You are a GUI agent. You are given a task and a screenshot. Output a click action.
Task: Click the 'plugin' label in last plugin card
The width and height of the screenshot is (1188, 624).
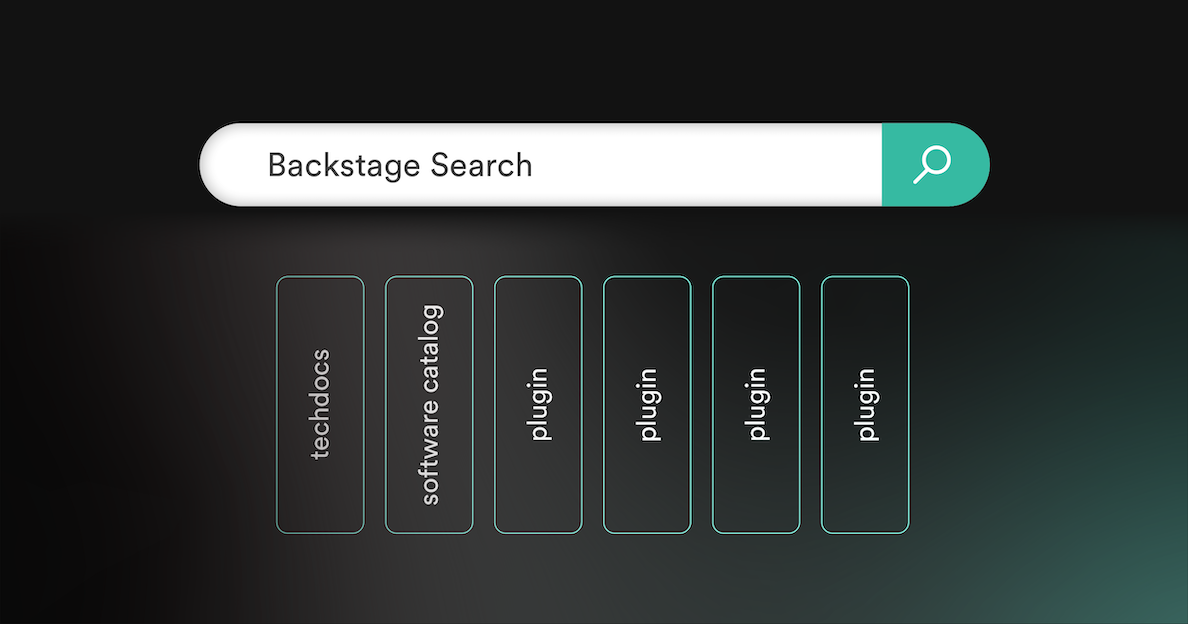(x=865, y=404)
